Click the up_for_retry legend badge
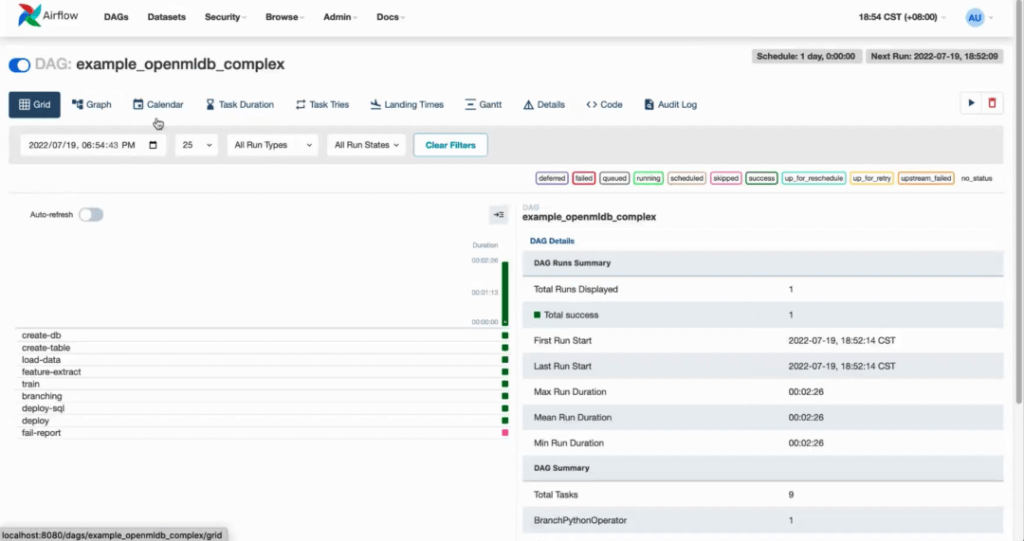 pyautogui.click(x=872, y=178)
